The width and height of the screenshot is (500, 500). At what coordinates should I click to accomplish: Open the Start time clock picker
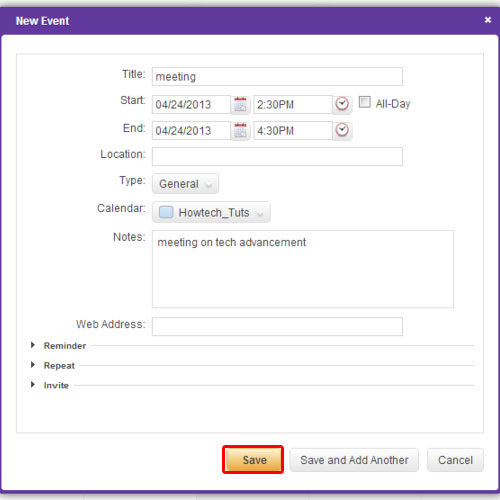tap(342, 104)
